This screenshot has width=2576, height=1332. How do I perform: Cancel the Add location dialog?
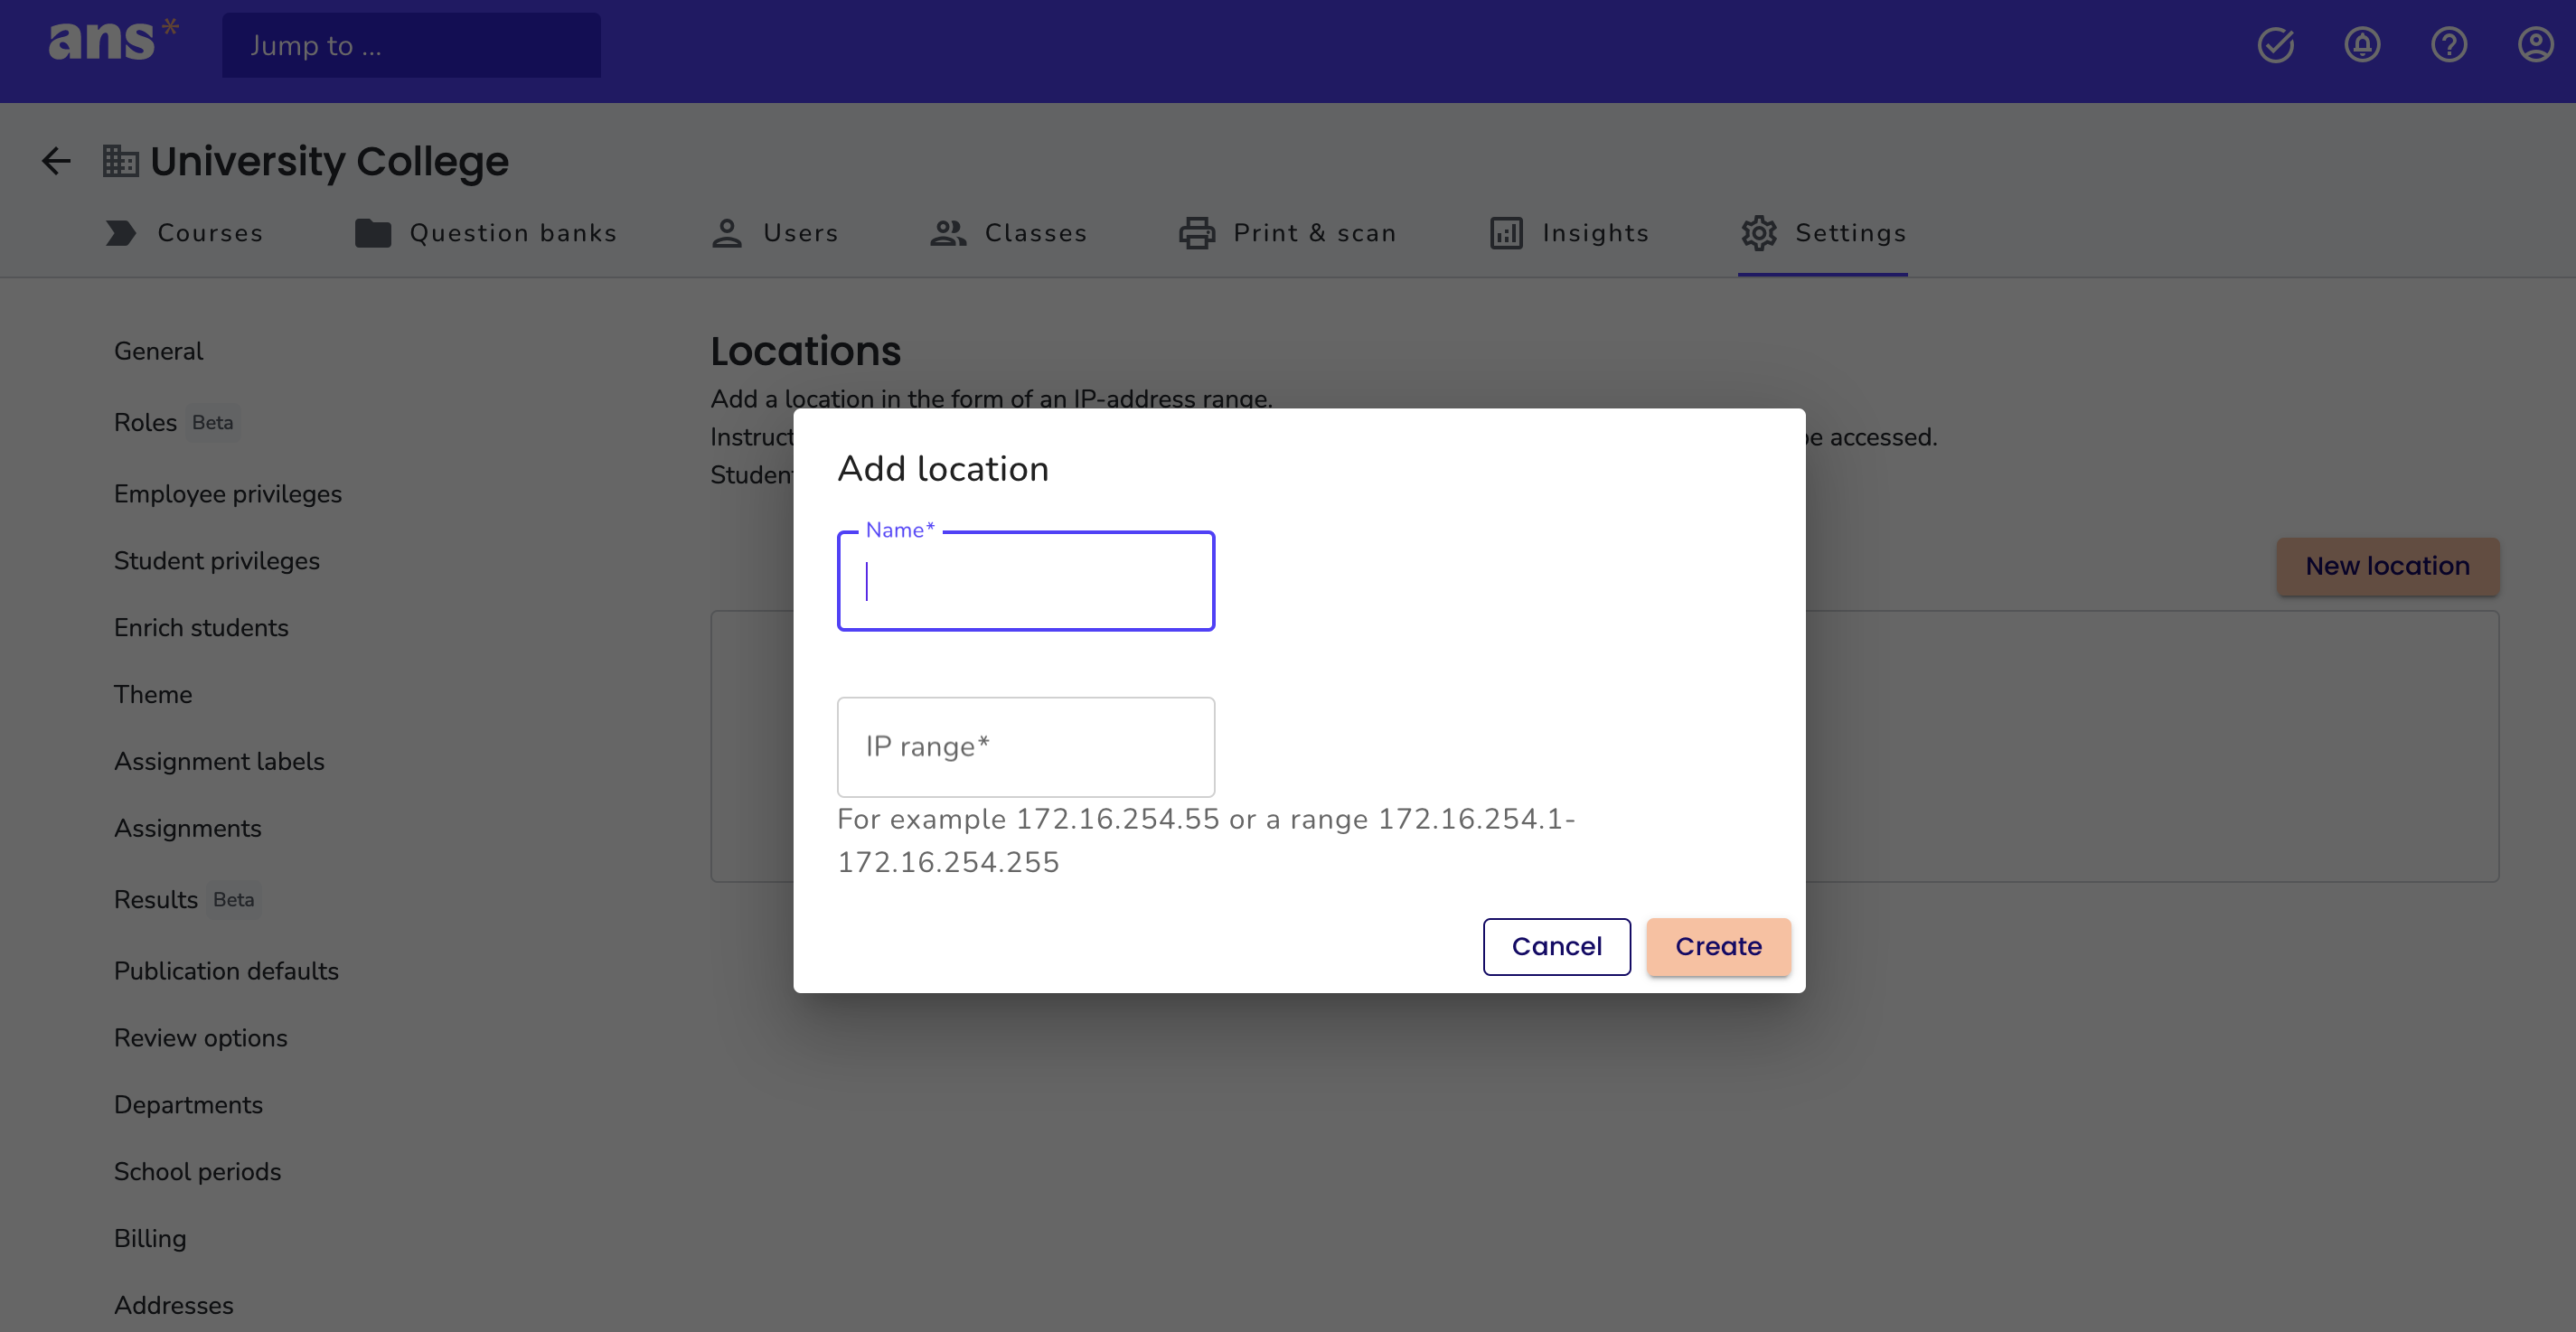click(x=1556, y=946)
